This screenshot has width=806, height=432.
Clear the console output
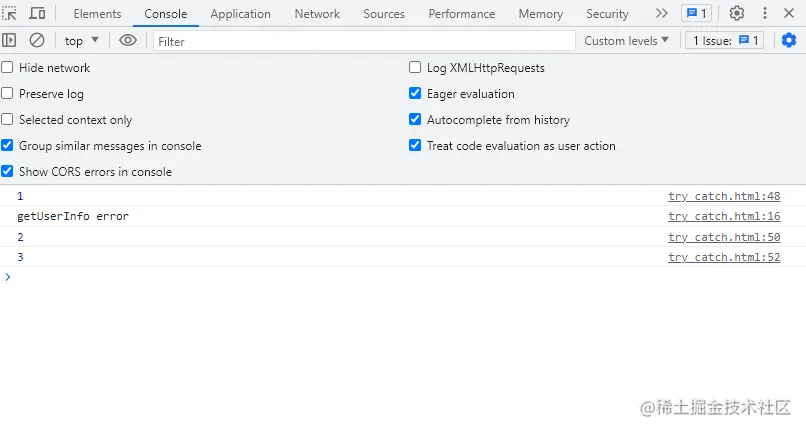click(37, 40)
